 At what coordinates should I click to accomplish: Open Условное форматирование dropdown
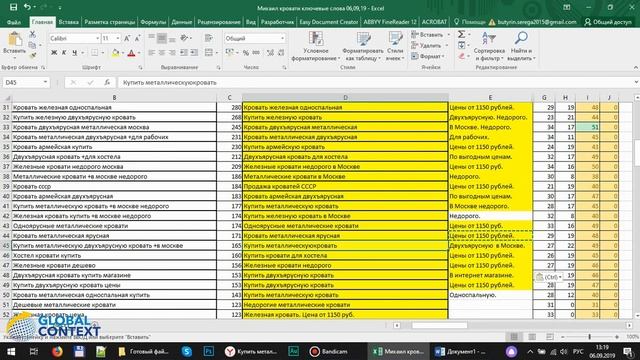pos(316,46)
